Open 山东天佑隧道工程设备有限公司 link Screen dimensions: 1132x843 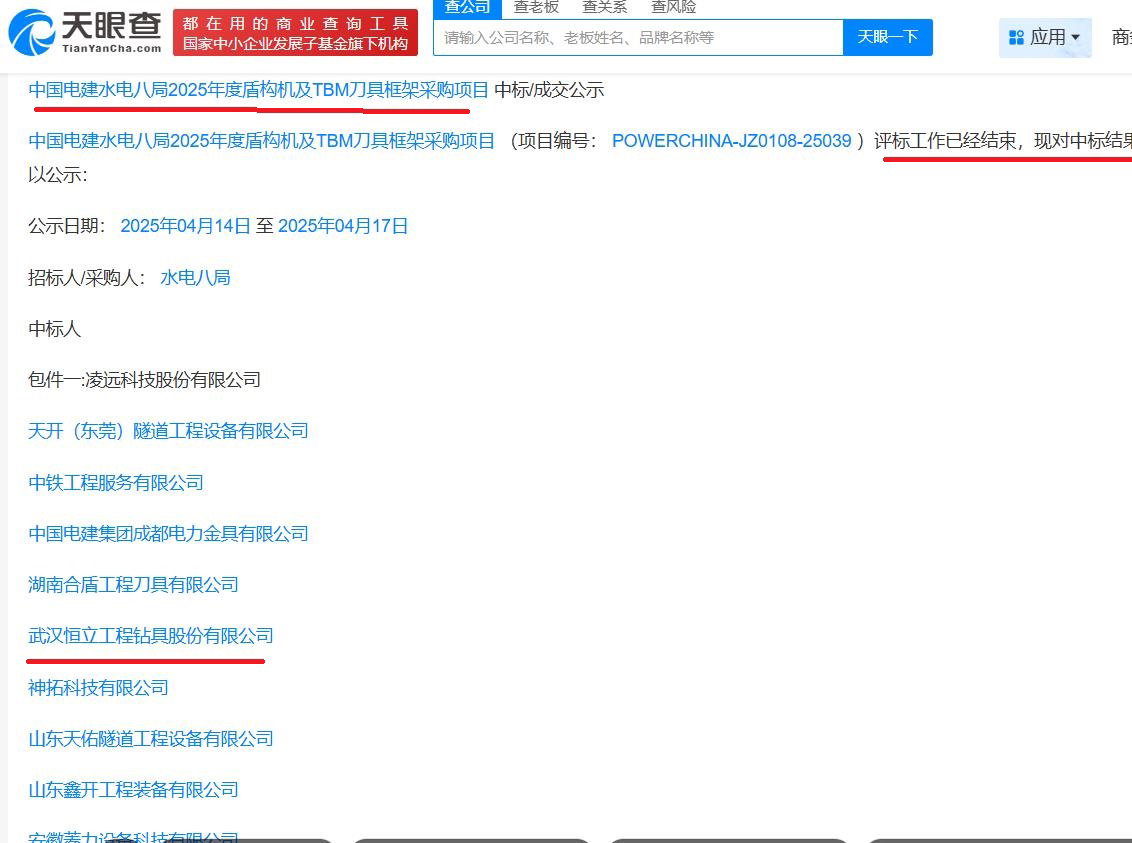click(x=151, y=739)
